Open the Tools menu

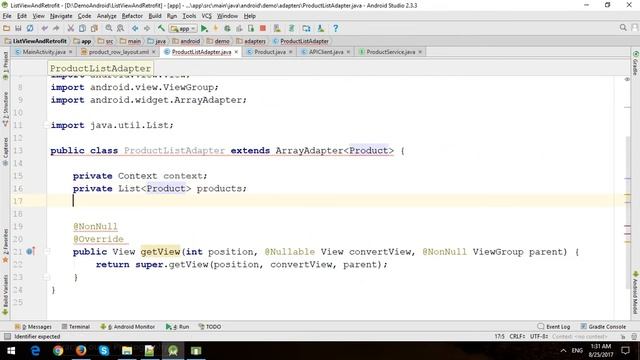point(189,16)
